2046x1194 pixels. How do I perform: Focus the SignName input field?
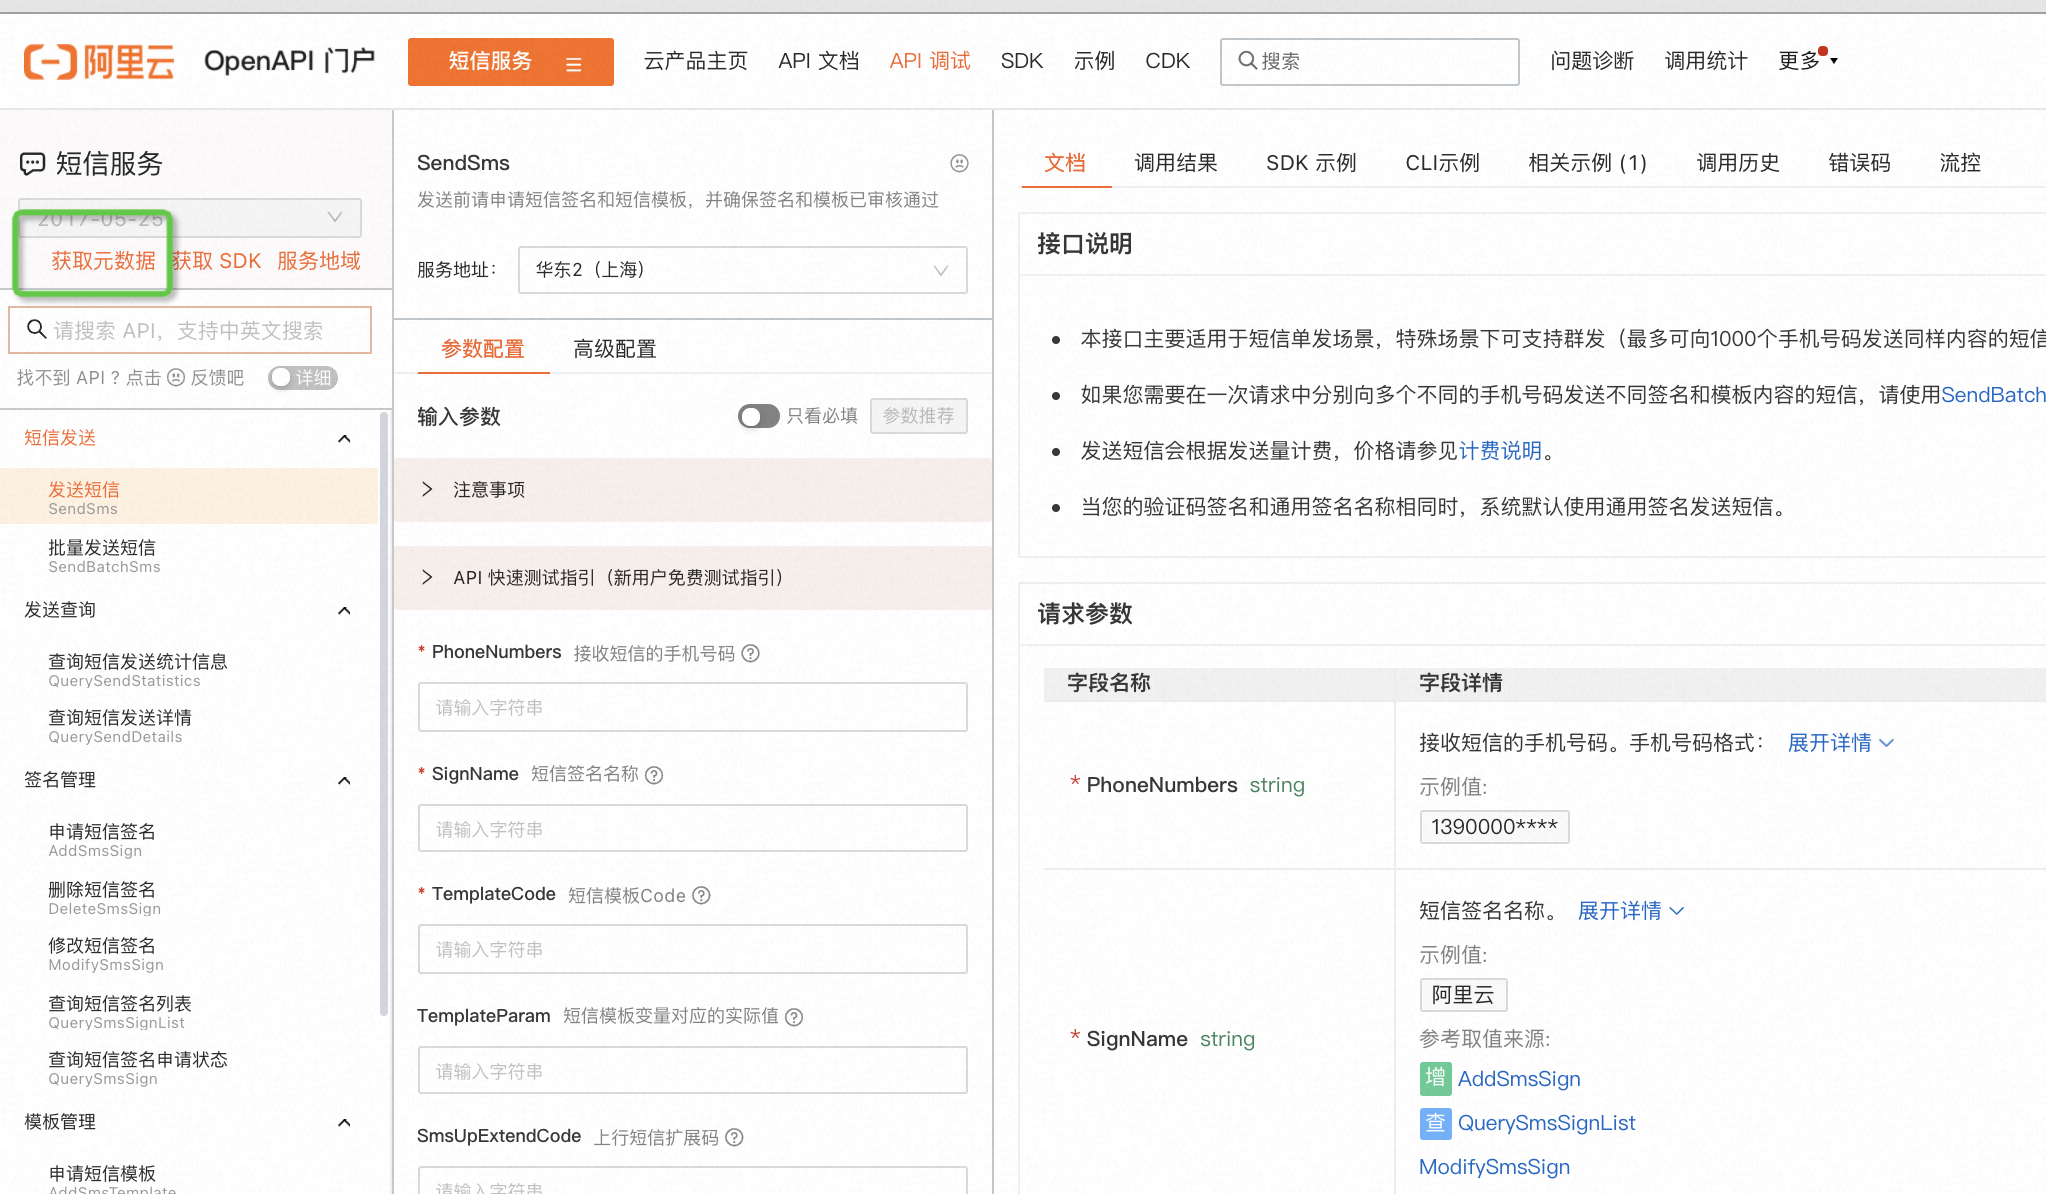pos(692,829)
